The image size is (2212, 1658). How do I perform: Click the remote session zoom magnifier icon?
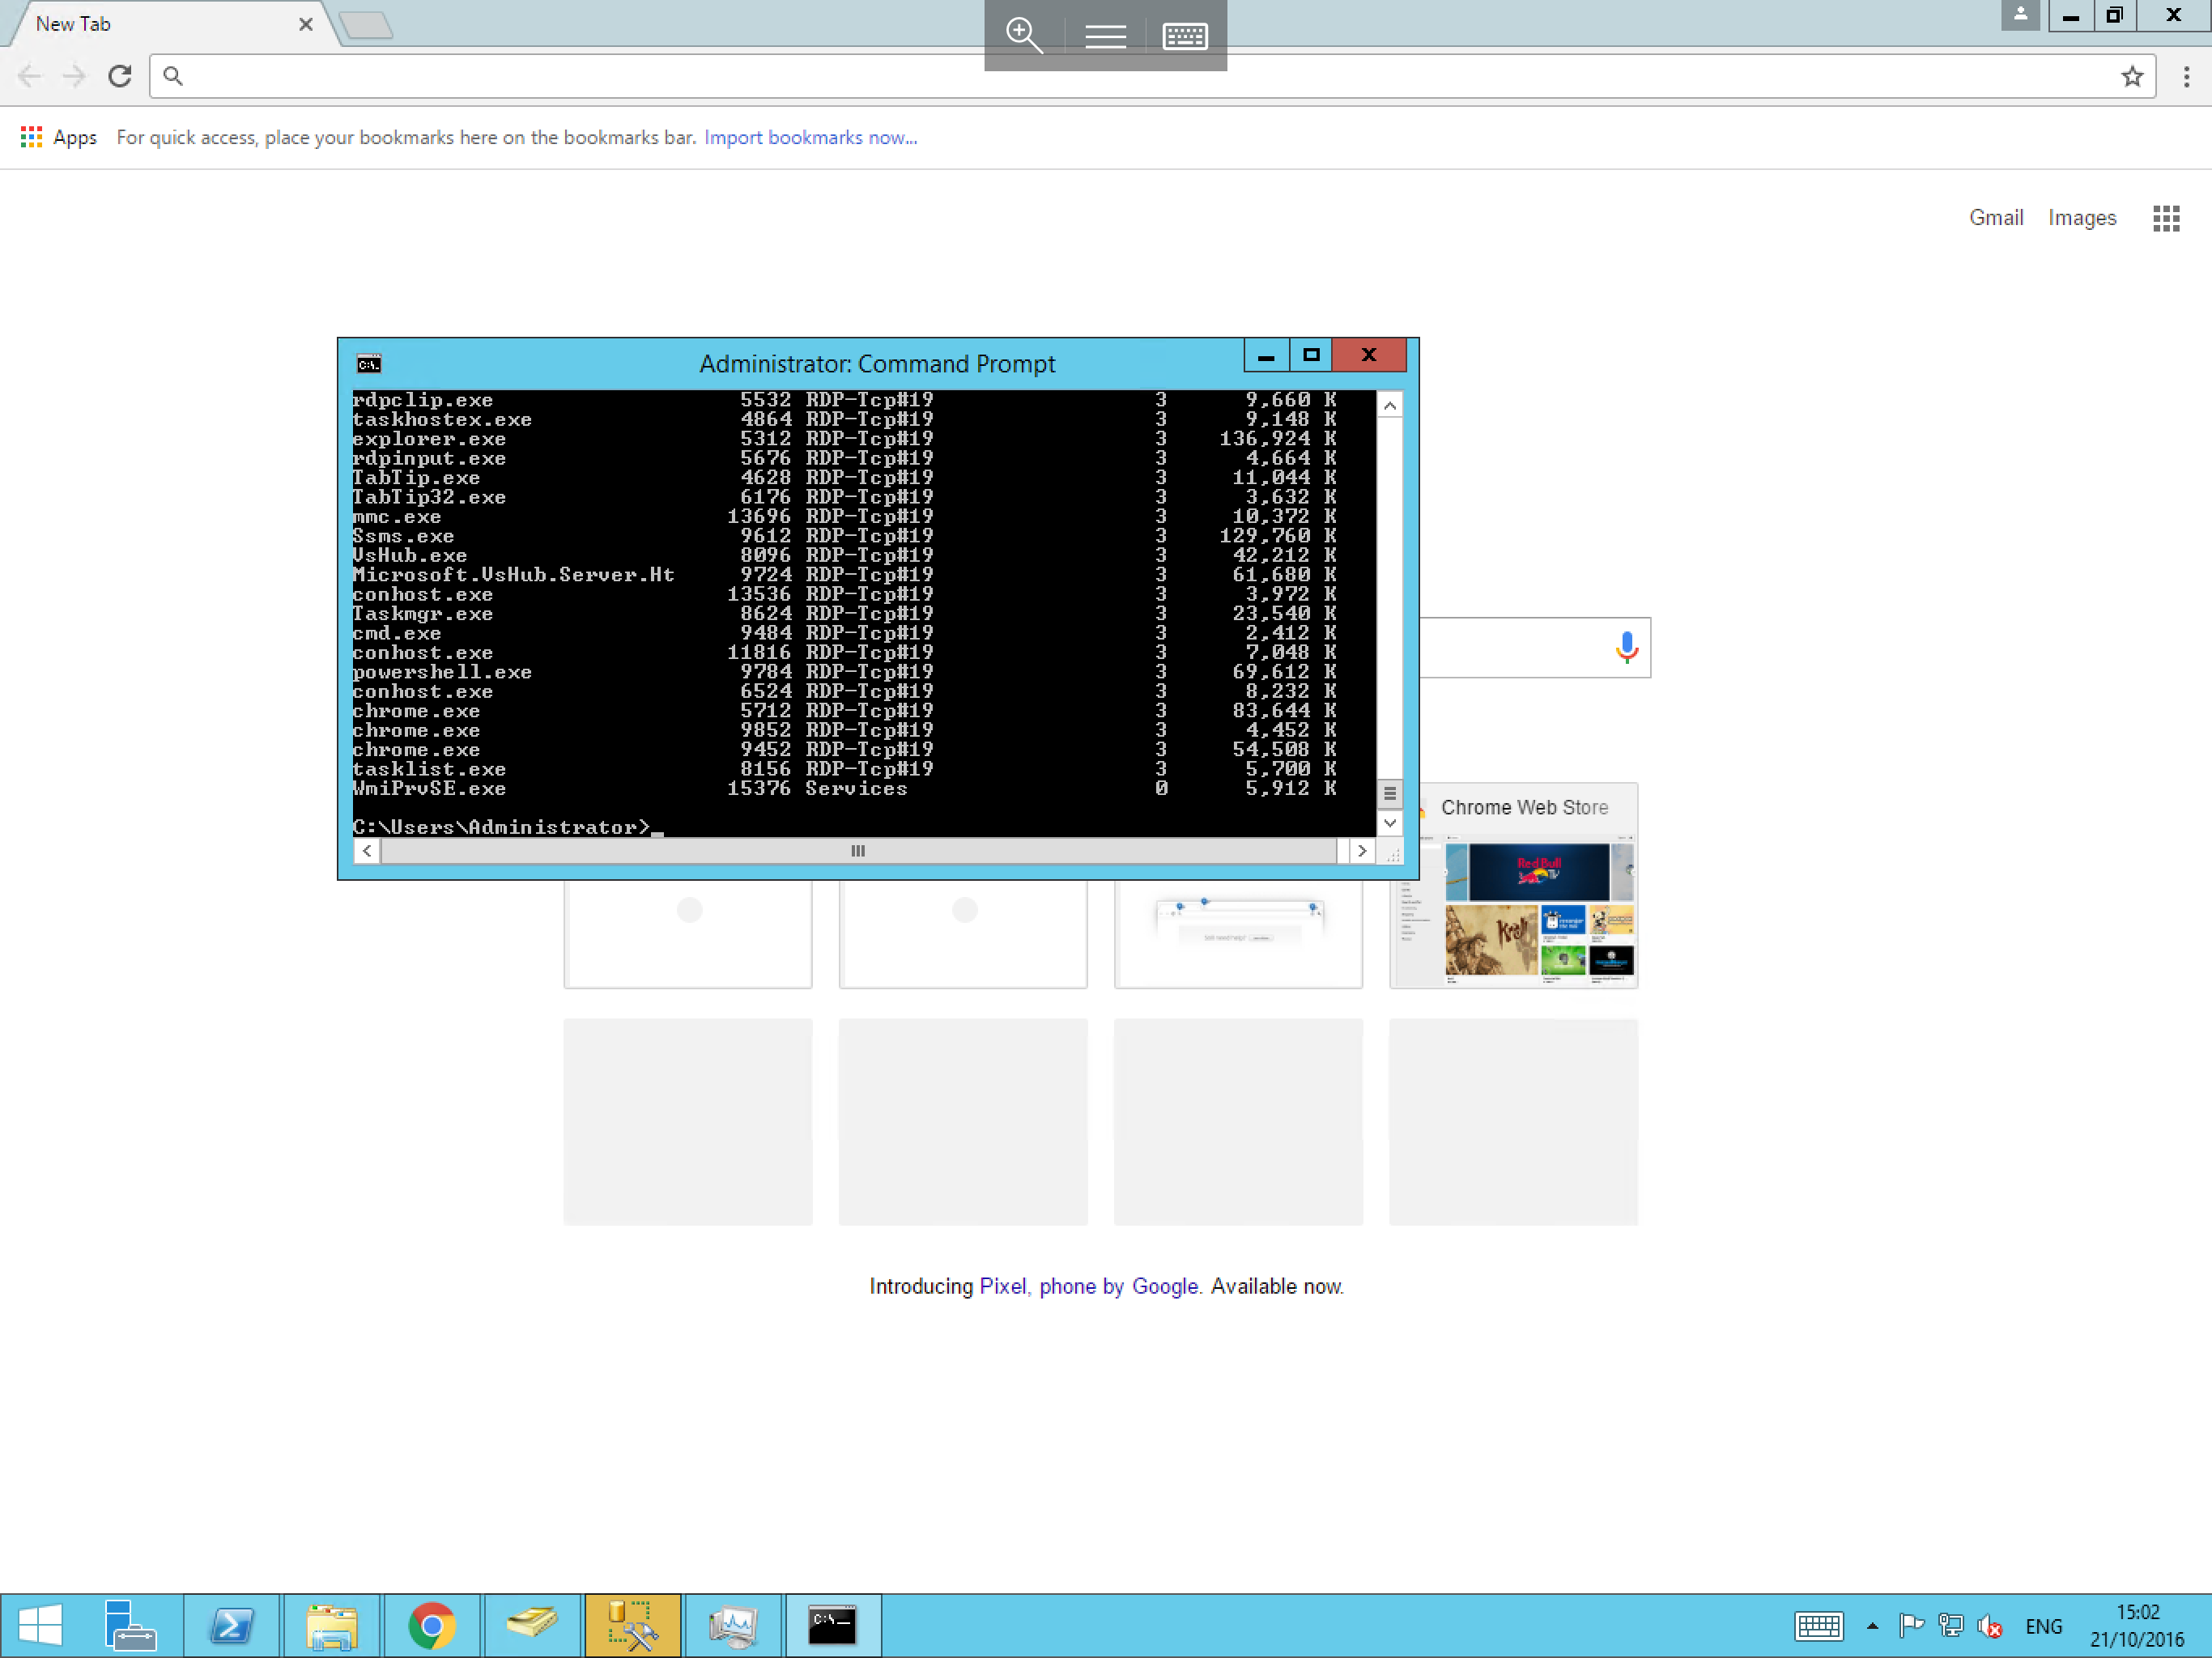point(1023,35)
